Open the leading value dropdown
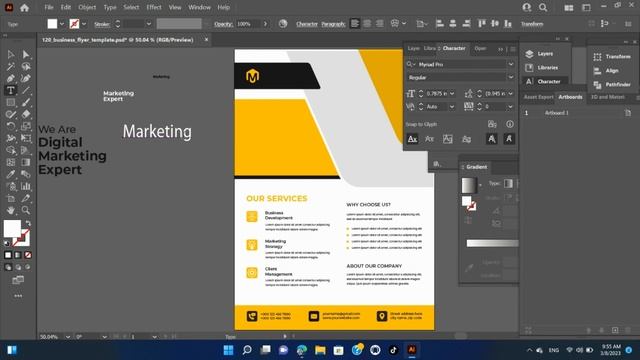 [511, 94]
